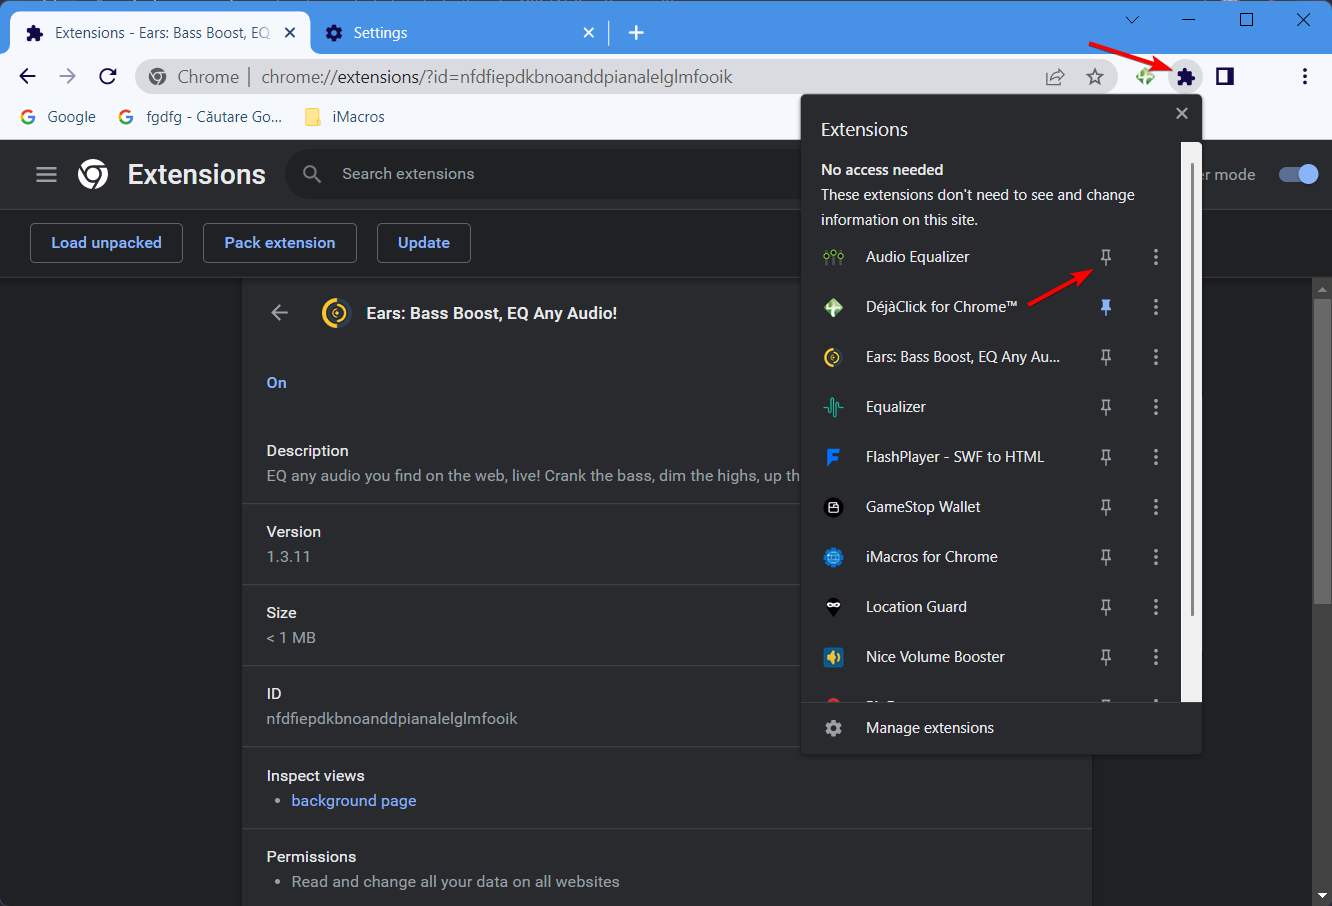This screenshot has width=1332, height=906.
Task: Click the Manage extensions gear icon
Action: (833, 728)
